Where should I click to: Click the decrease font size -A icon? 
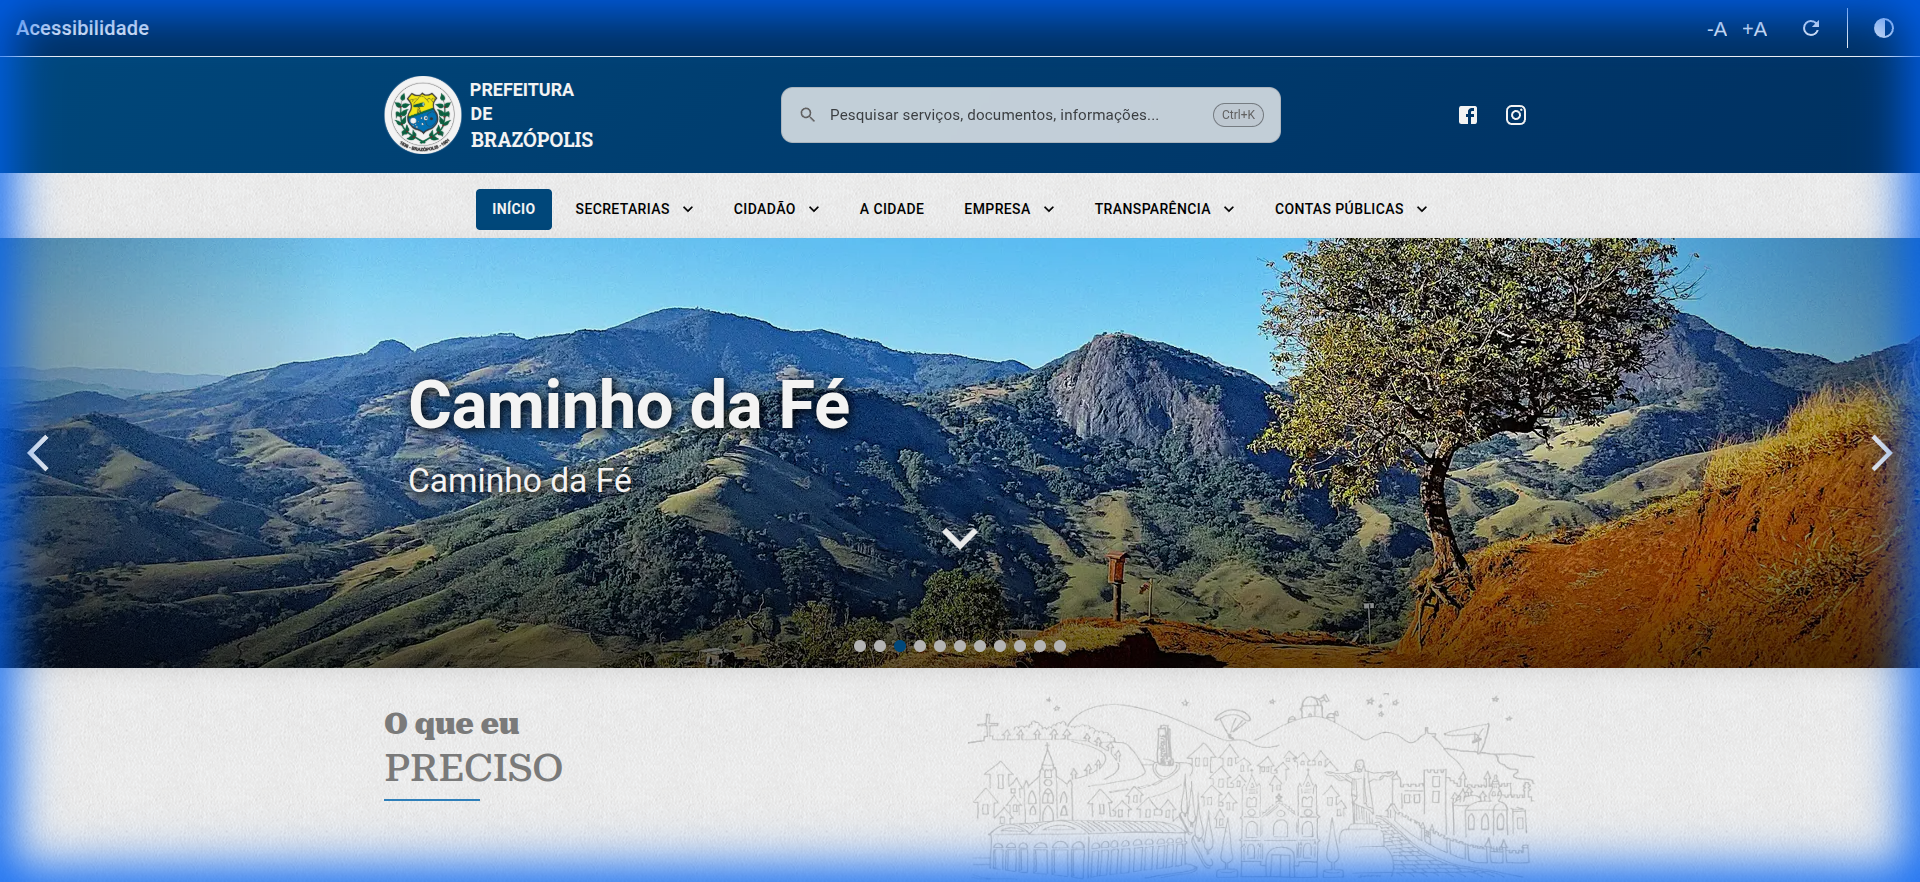click(x=1716, y=29)
